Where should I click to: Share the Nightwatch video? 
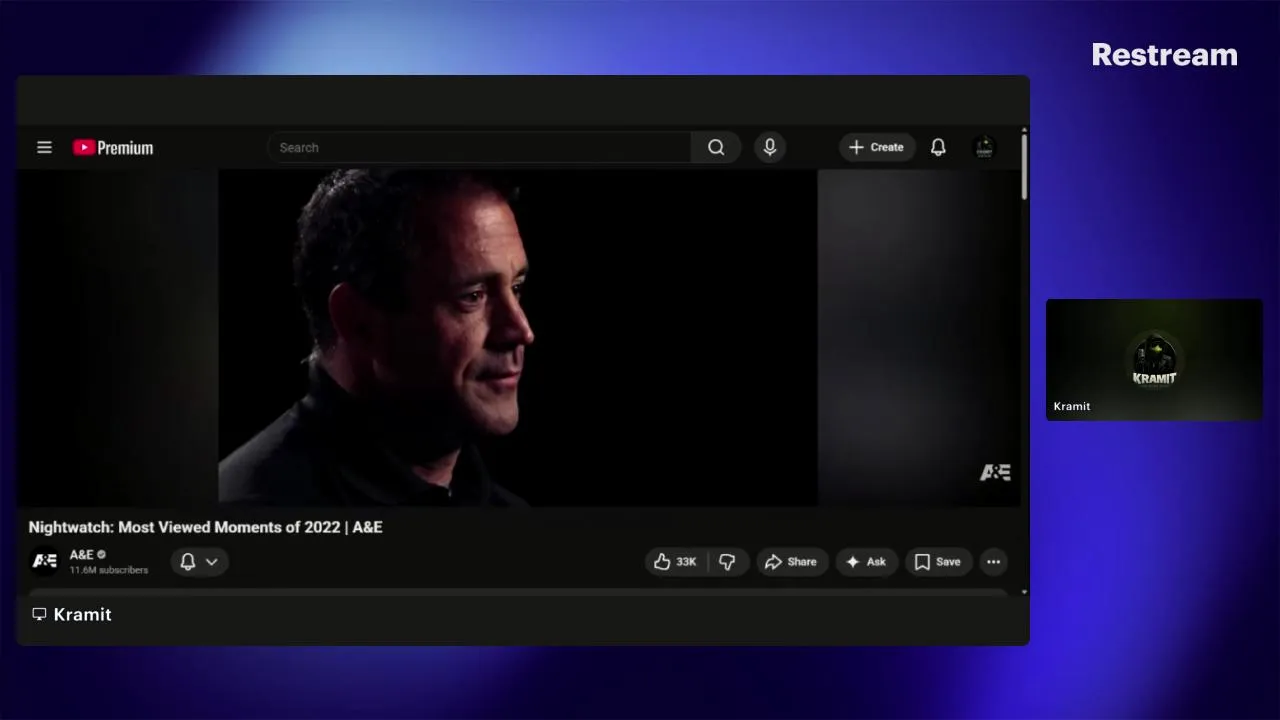coord(791,562)
